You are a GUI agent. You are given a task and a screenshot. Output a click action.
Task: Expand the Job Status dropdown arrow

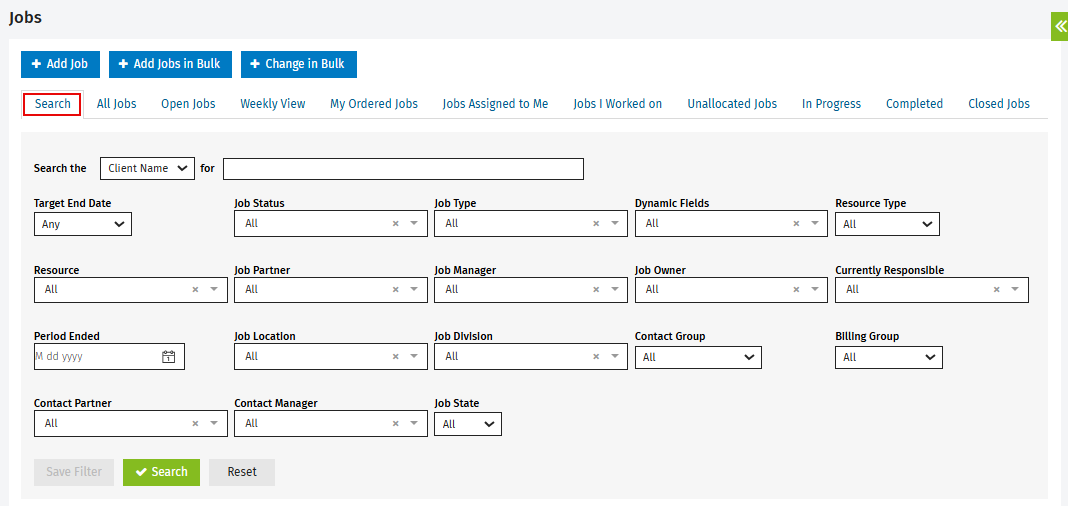(x=414, y=223)
